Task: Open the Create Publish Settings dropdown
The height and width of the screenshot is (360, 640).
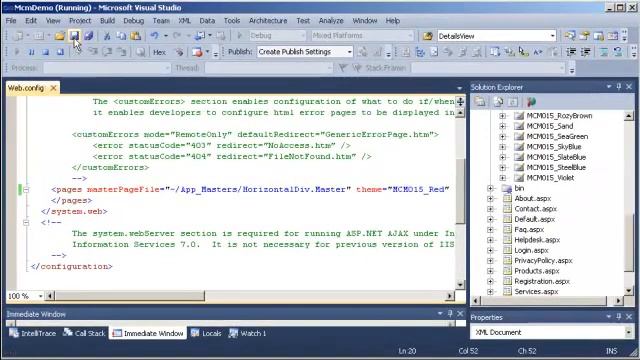Action: click(349, 52)
